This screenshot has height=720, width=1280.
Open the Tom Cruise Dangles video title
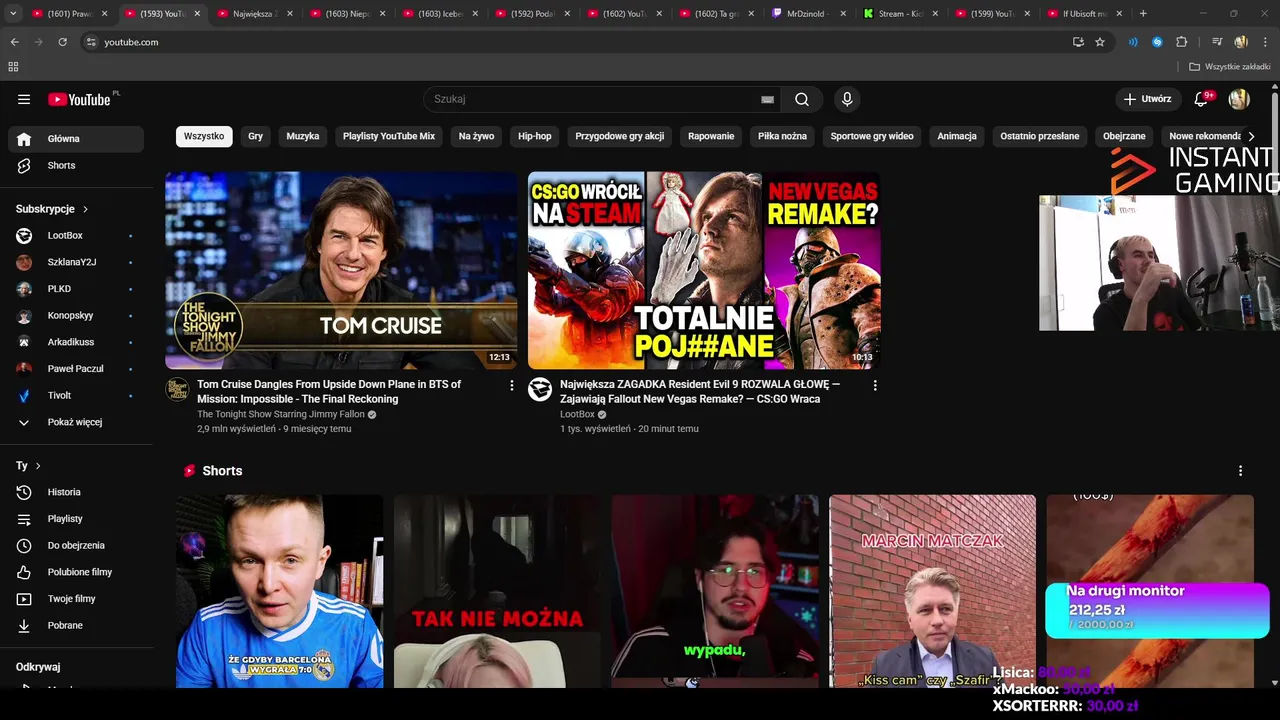[x=329, y=391]
